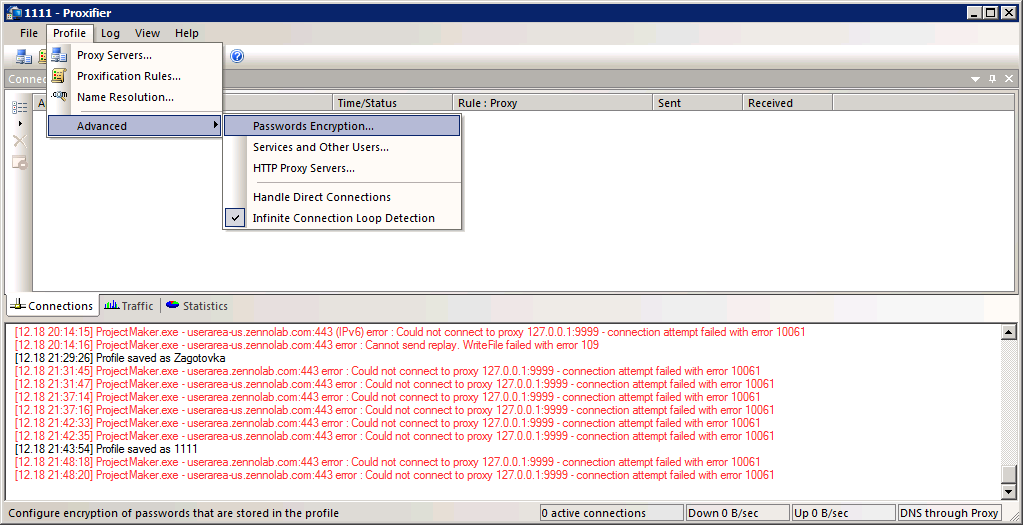Select the 21:31:45 error log line
This screenshot has width=1023, height=525.
pos(388,371)
